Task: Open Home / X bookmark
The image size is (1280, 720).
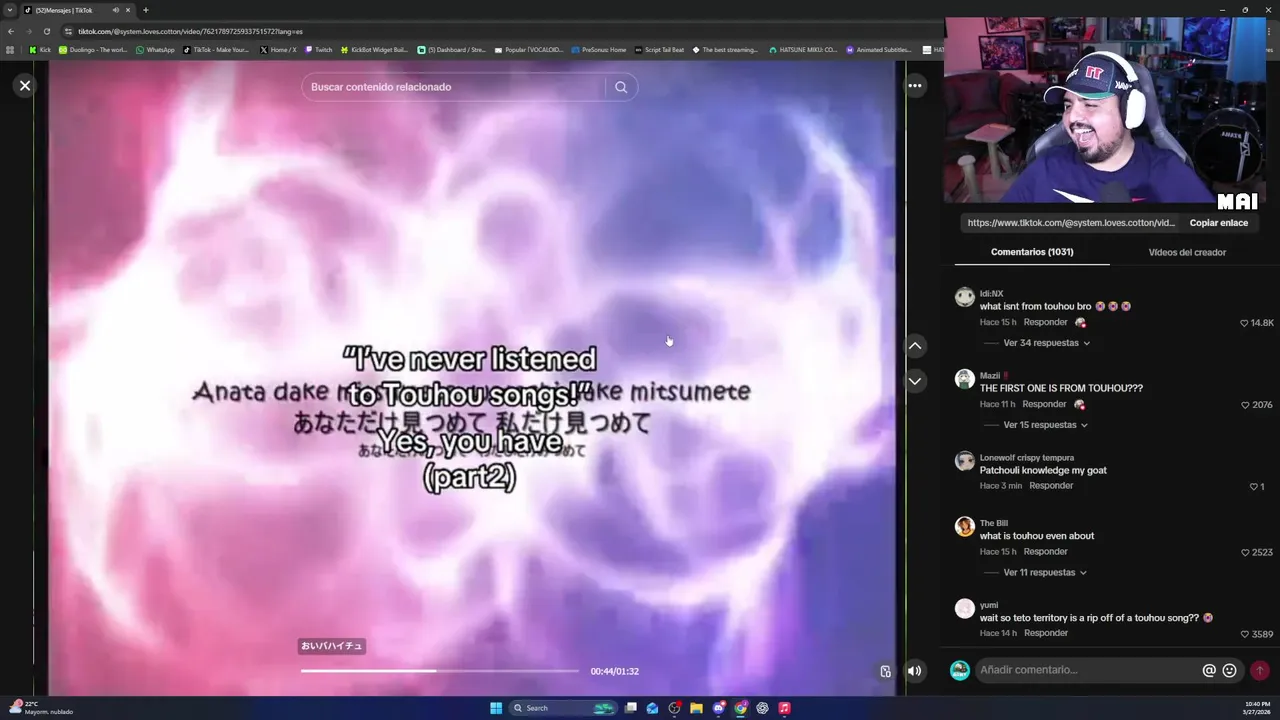Action: [278, 49]
